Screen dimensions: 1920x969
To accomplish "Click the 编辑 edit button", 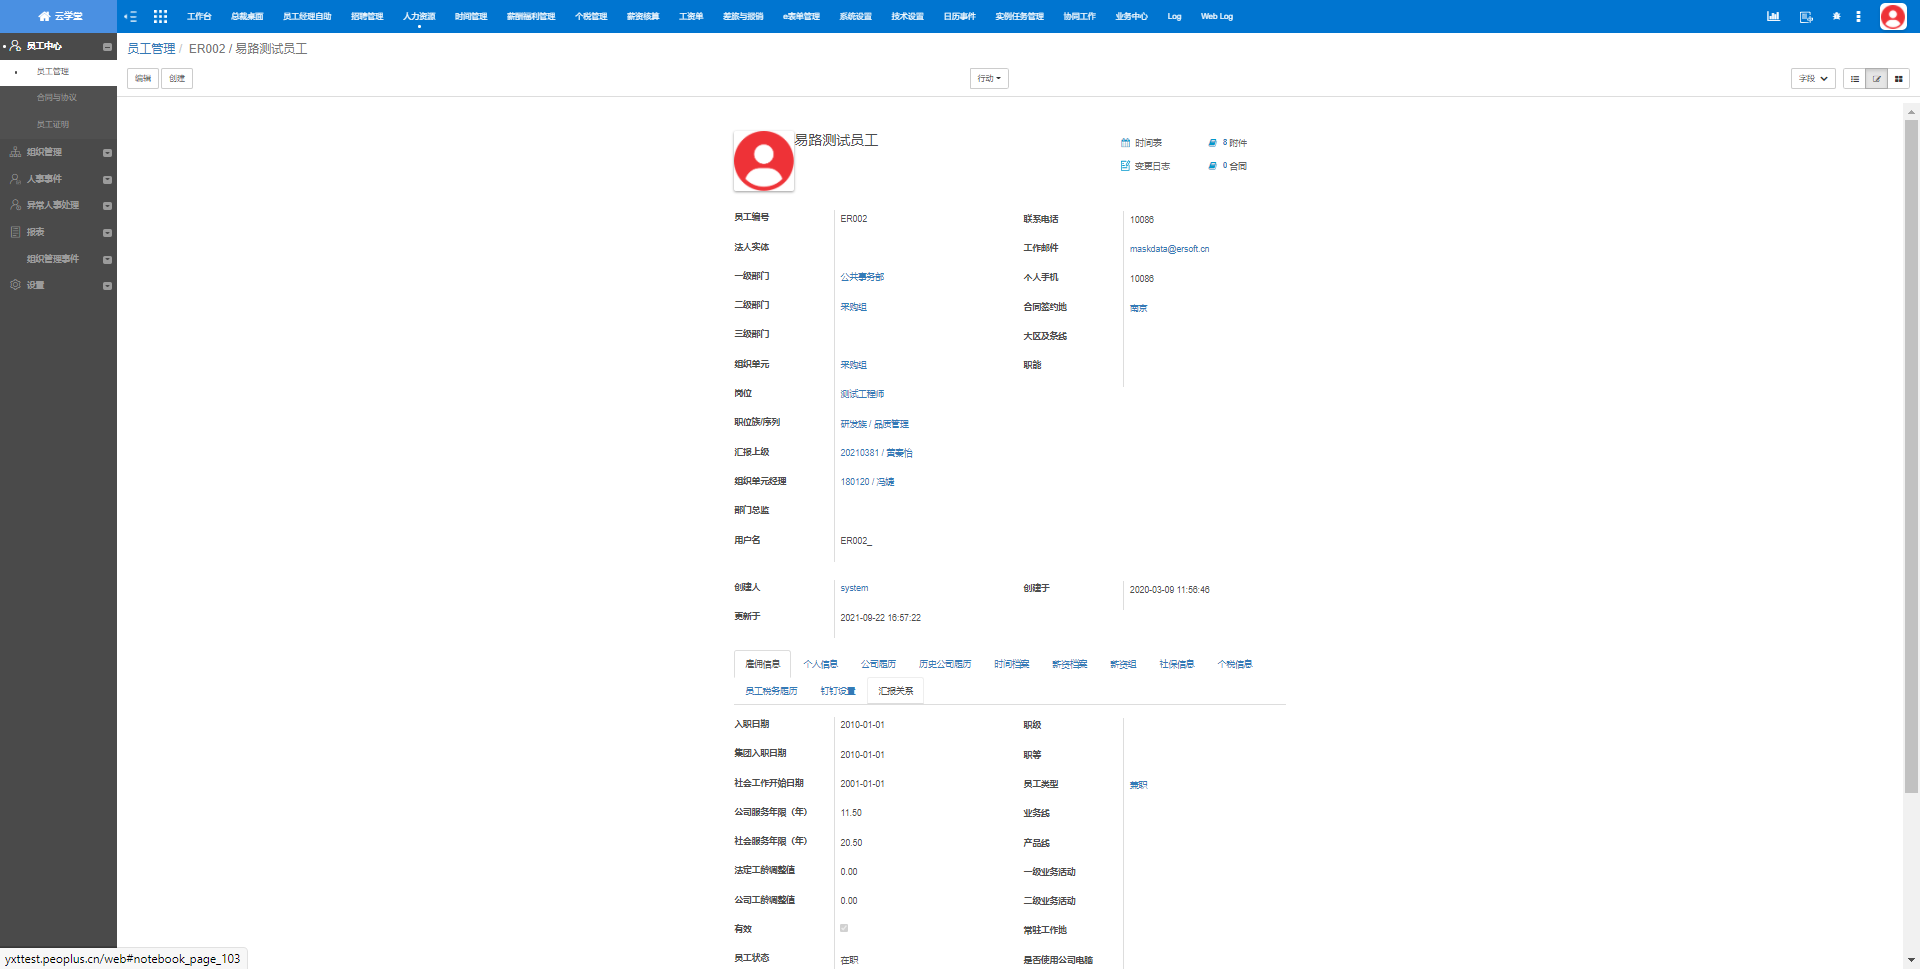I will point(143,79).
